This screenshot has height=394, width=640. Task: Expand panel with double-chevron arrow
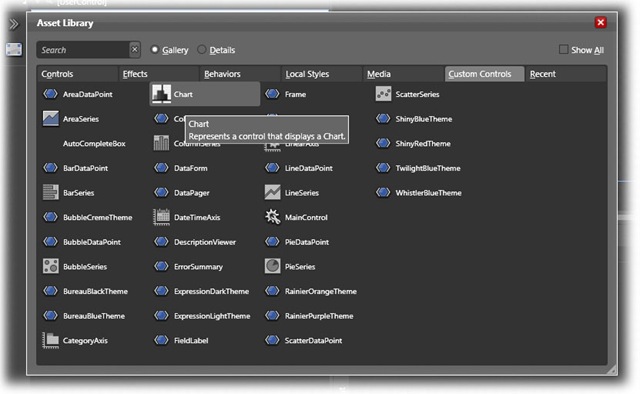coord(13,24)
